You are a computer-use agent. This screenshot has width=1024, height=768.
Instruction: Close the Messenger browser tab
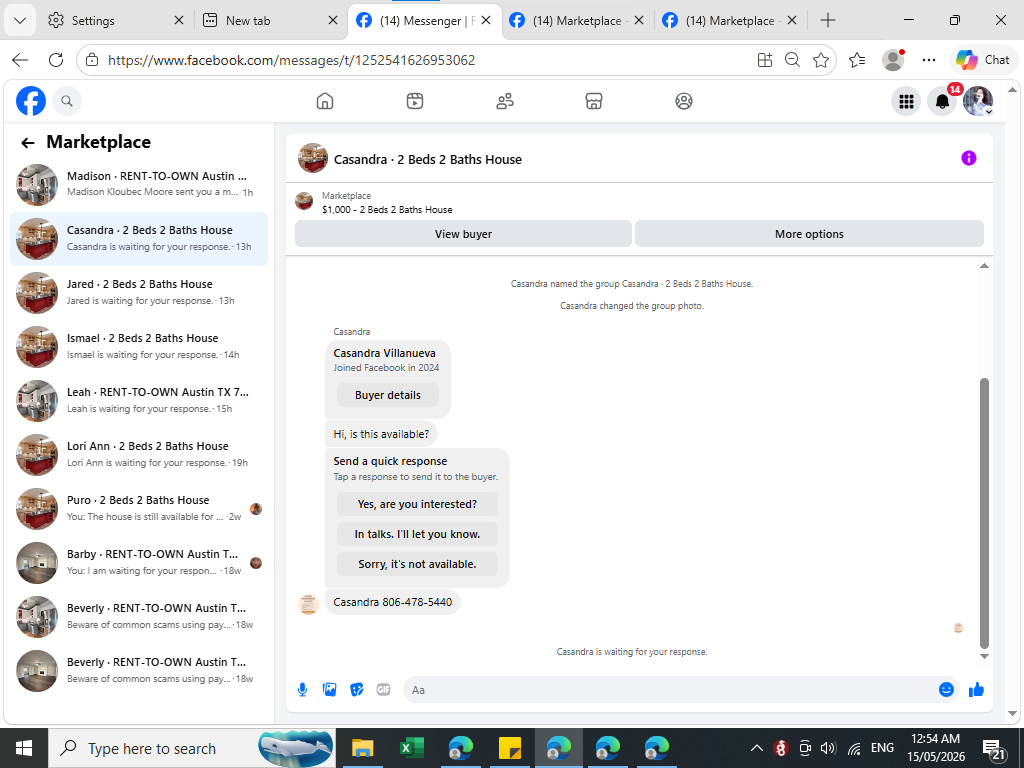click(x=486, y=20)
